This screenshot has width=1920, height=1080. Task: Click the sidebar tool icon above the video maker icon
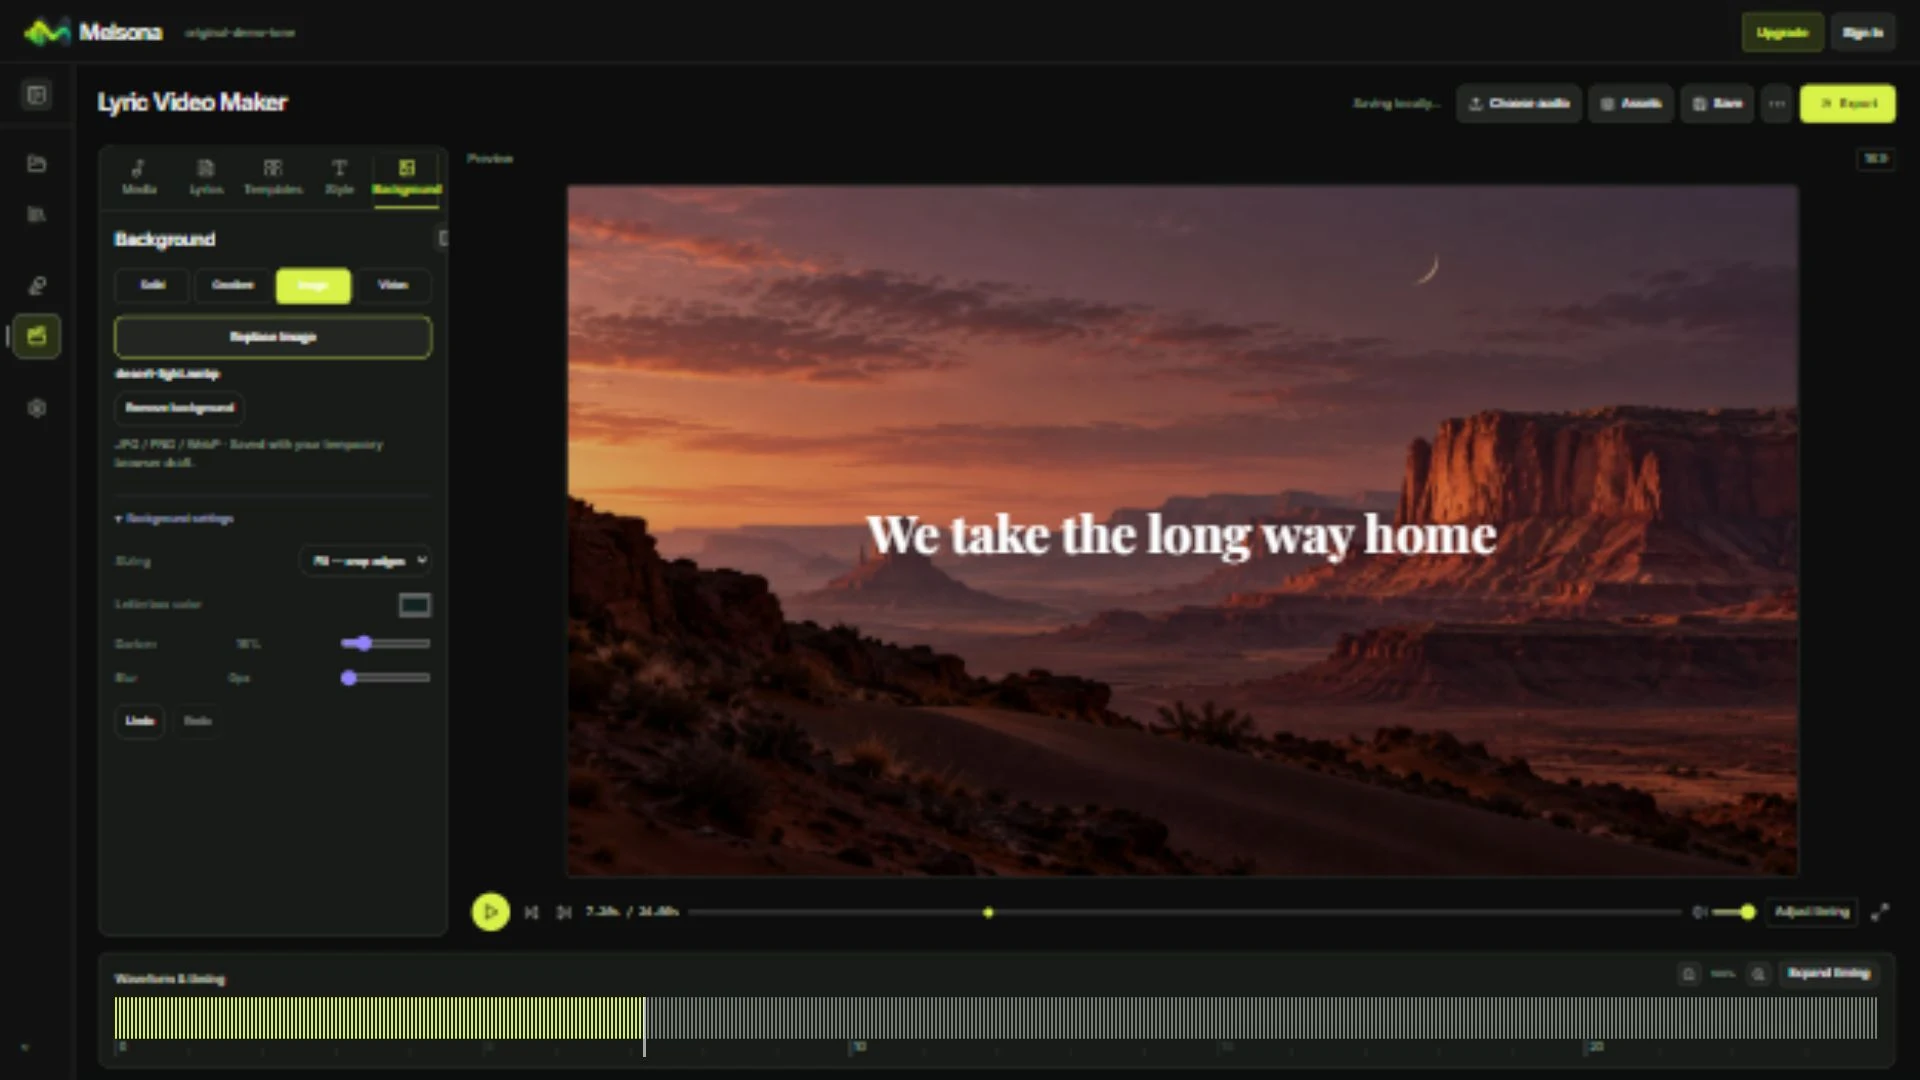(x=37, y=286)
